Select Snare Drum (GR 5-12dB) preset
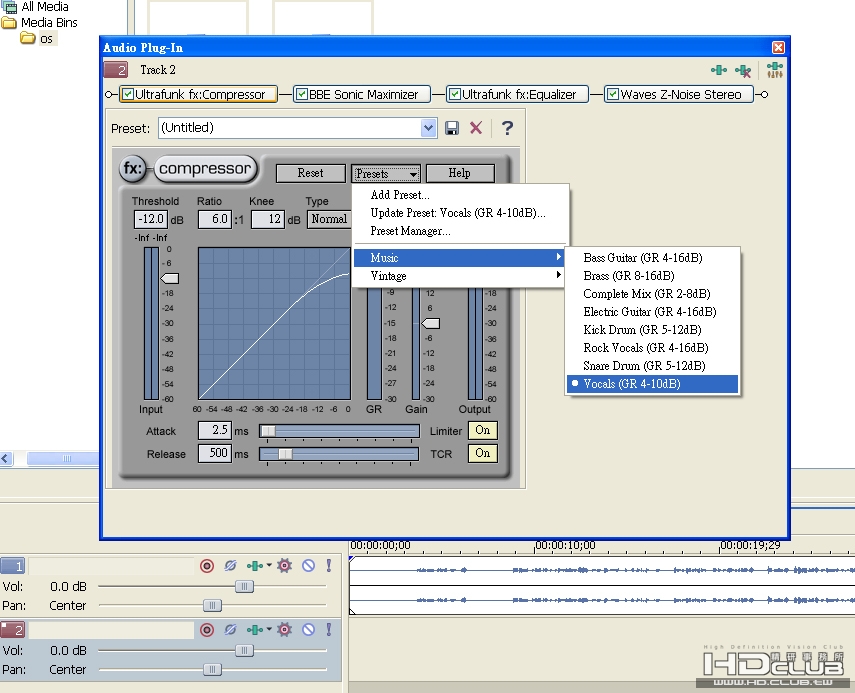This screenshot has height=693, width=855. tap(652, 366)
